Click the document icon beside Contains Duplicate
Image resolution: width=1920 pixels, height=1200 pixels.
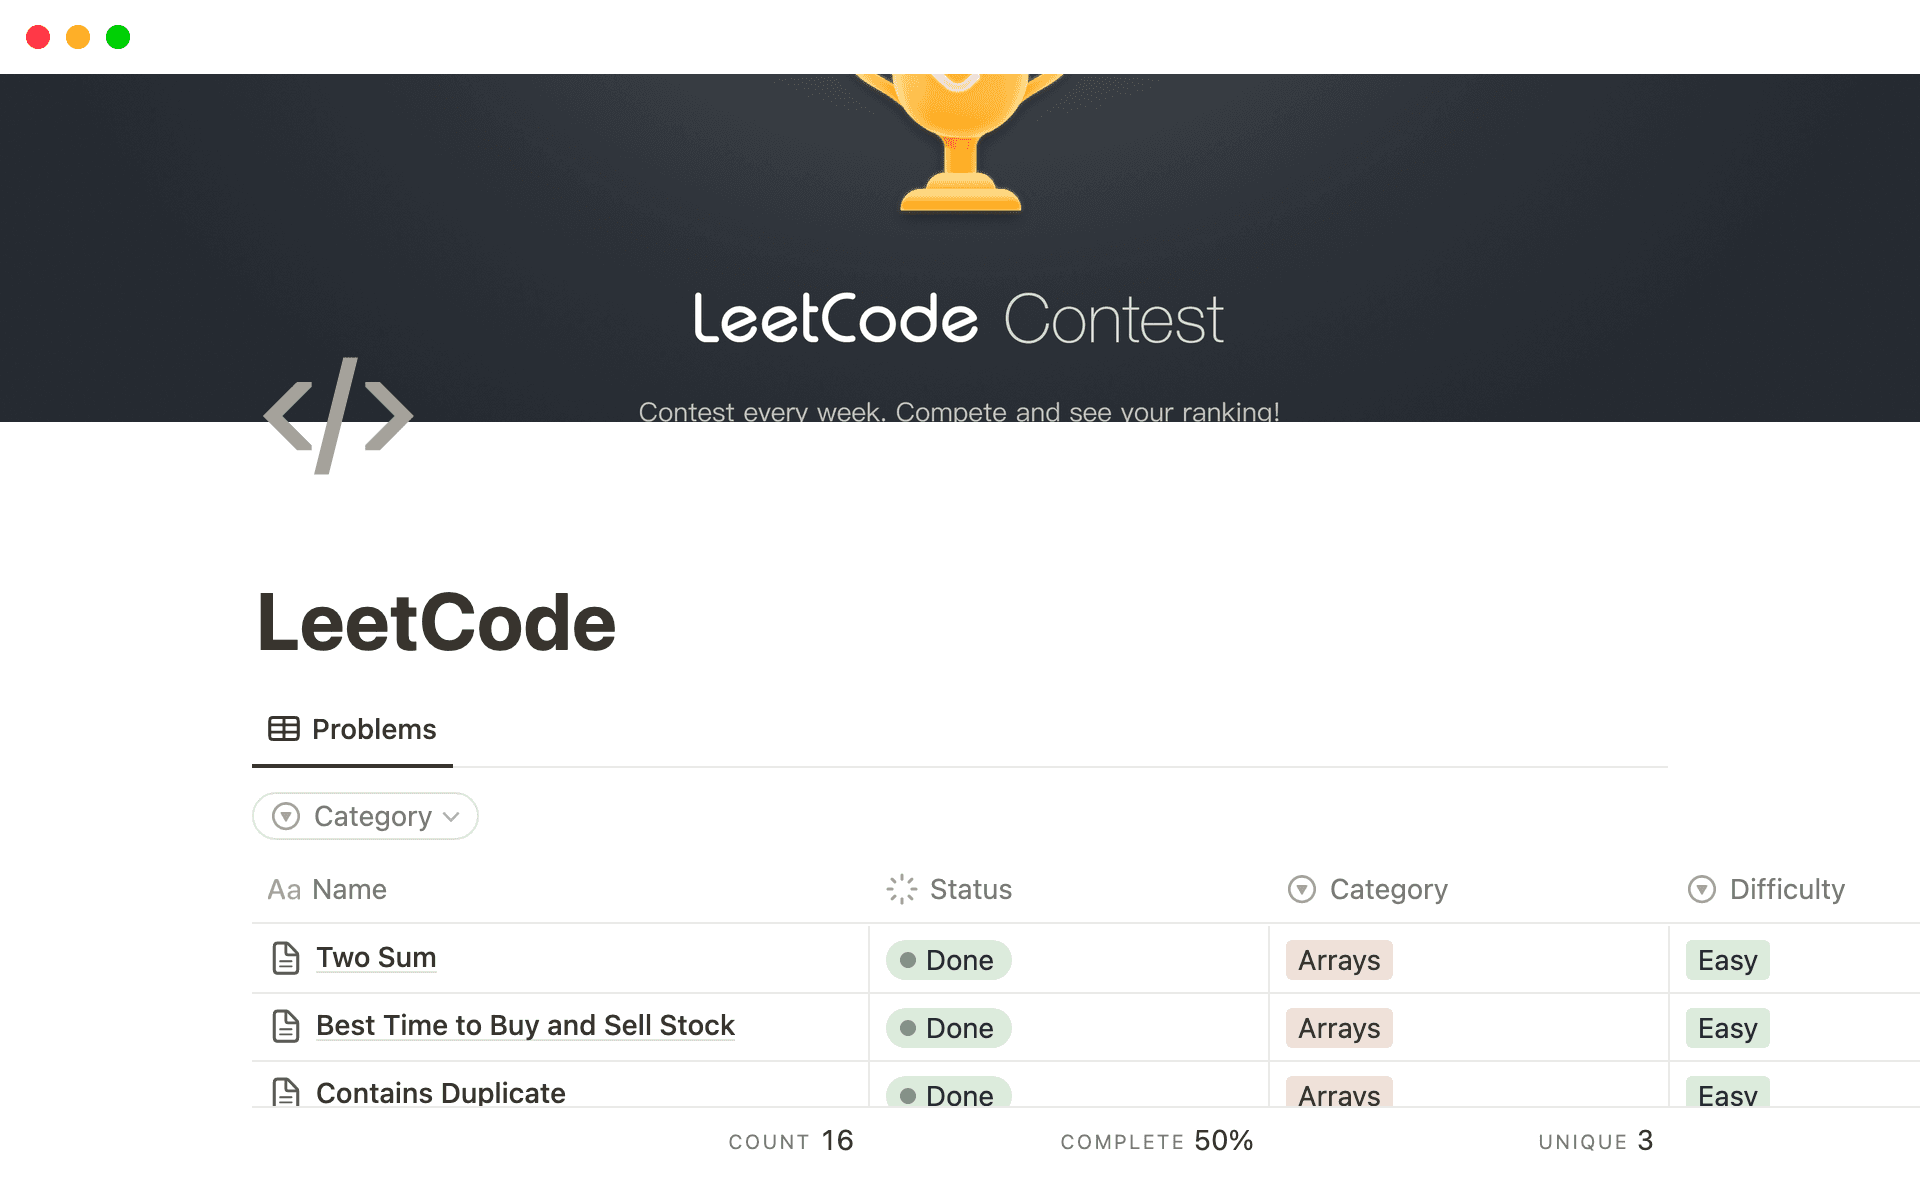point(287,1093)
